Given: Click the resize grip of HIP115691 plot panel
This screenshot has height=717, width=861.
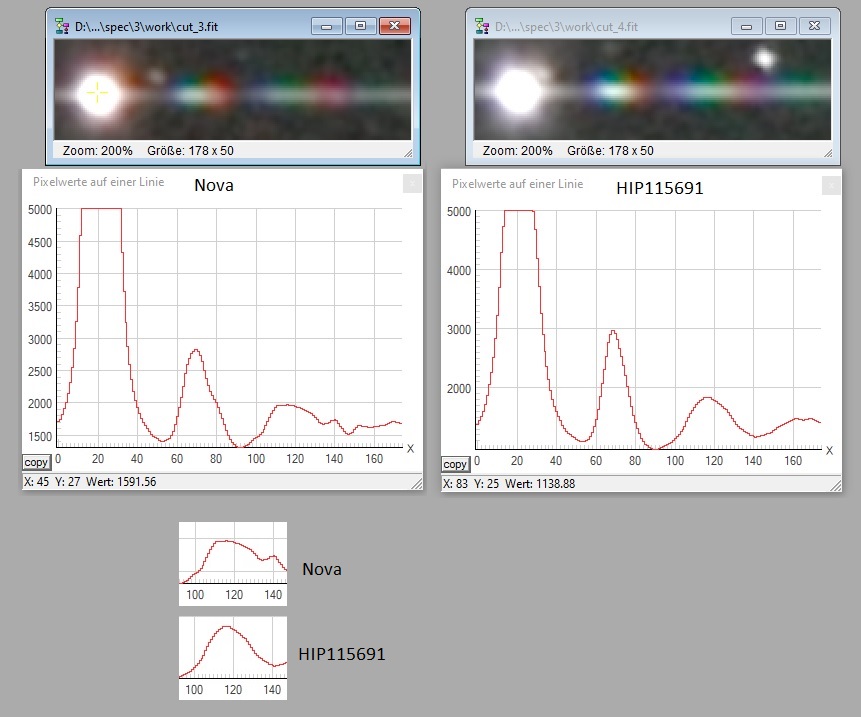Looking at the screenshot, I should coord(836,485).
